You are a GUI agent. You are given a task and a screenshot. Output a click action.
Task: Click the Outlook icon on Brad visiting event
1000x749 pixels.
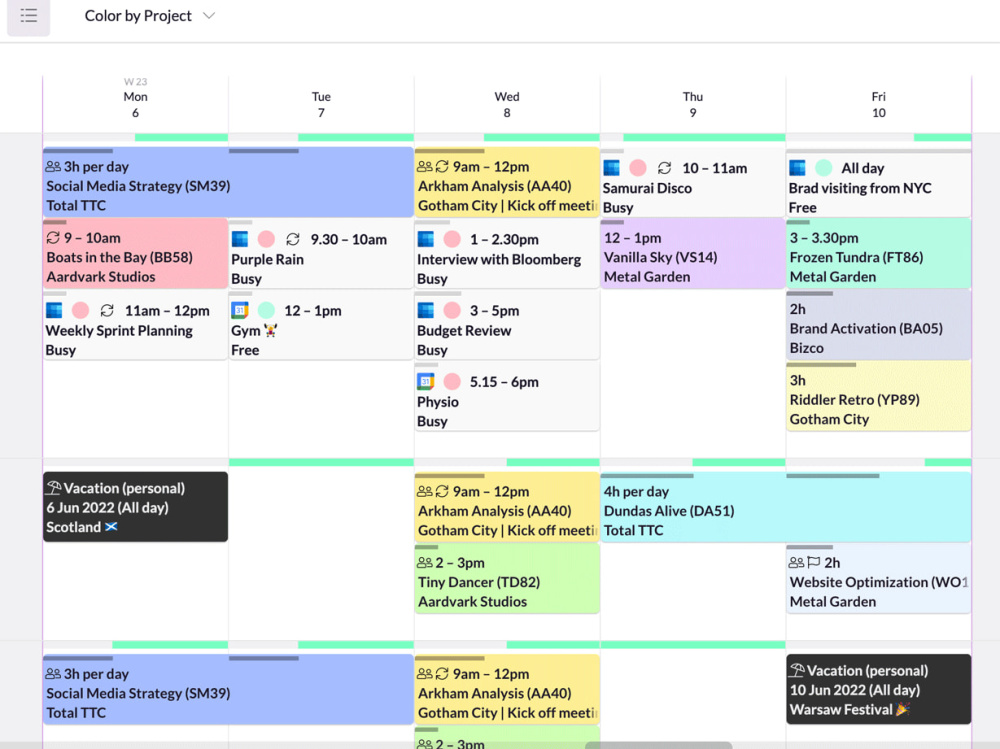pos(797,168)
